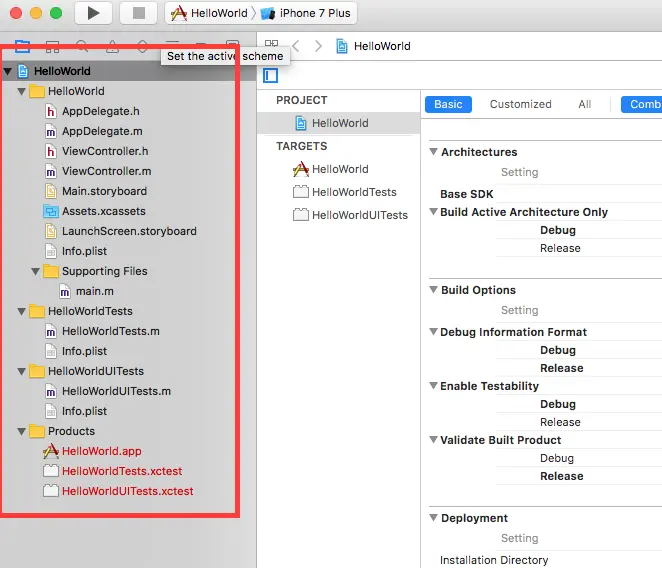This screenshot has height=568, width=662.
Task: Select HelloWorldUITests.xctest product
Action: pos(118,491)
